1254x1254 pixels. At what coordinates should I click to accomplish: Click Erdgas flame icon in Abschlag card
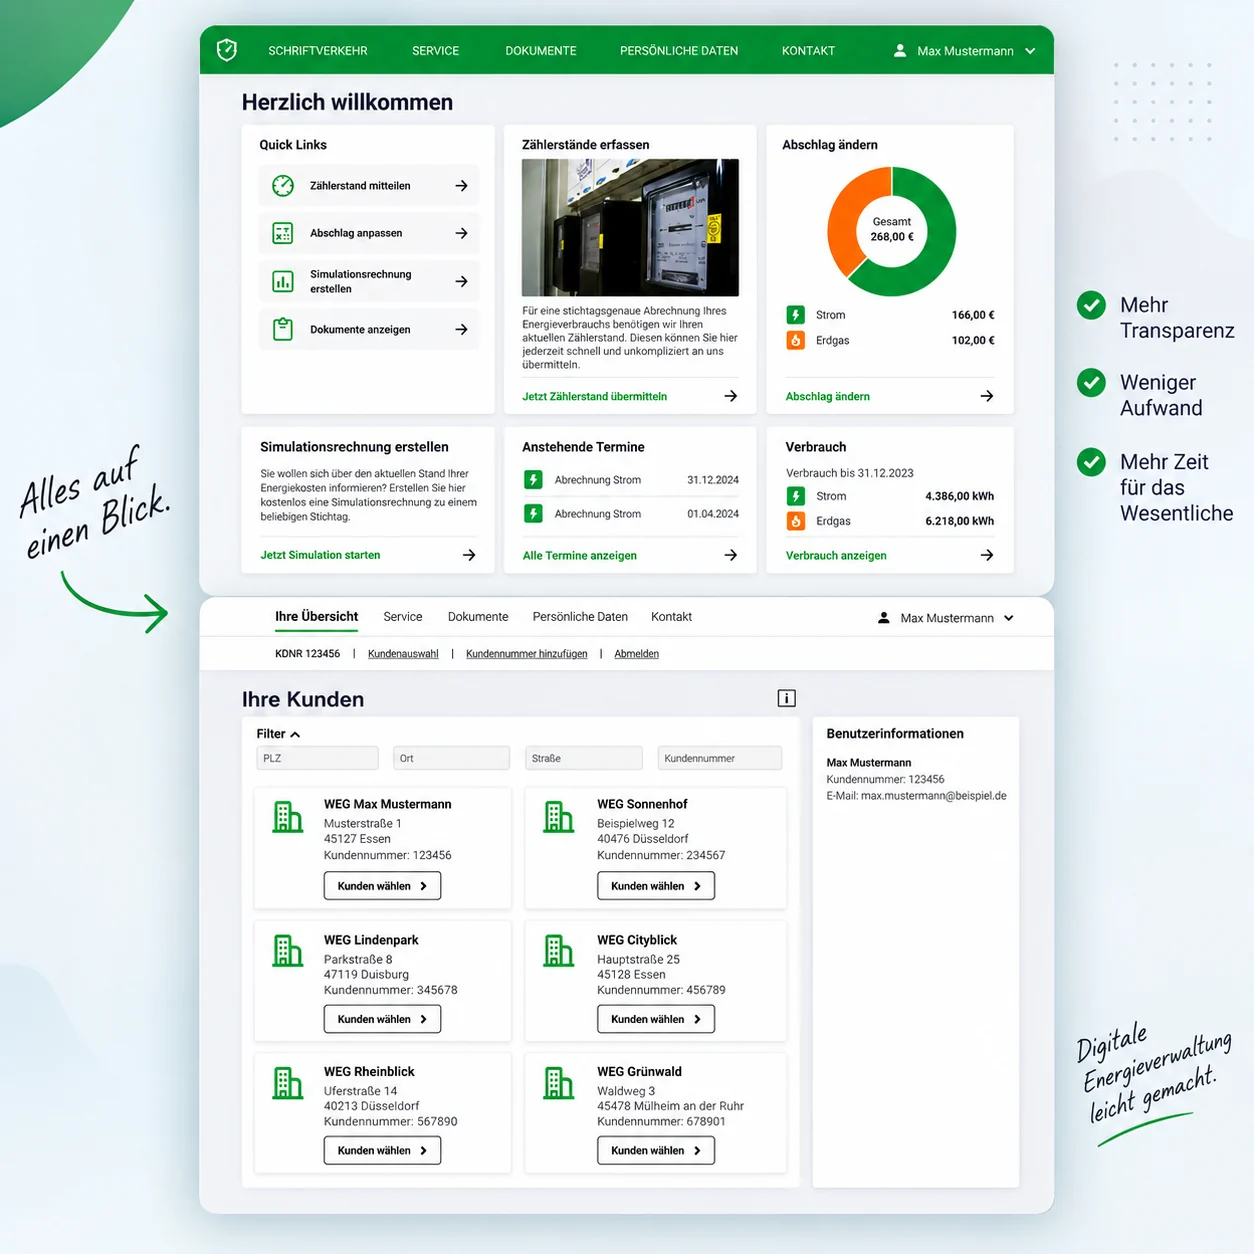point(796,340)
